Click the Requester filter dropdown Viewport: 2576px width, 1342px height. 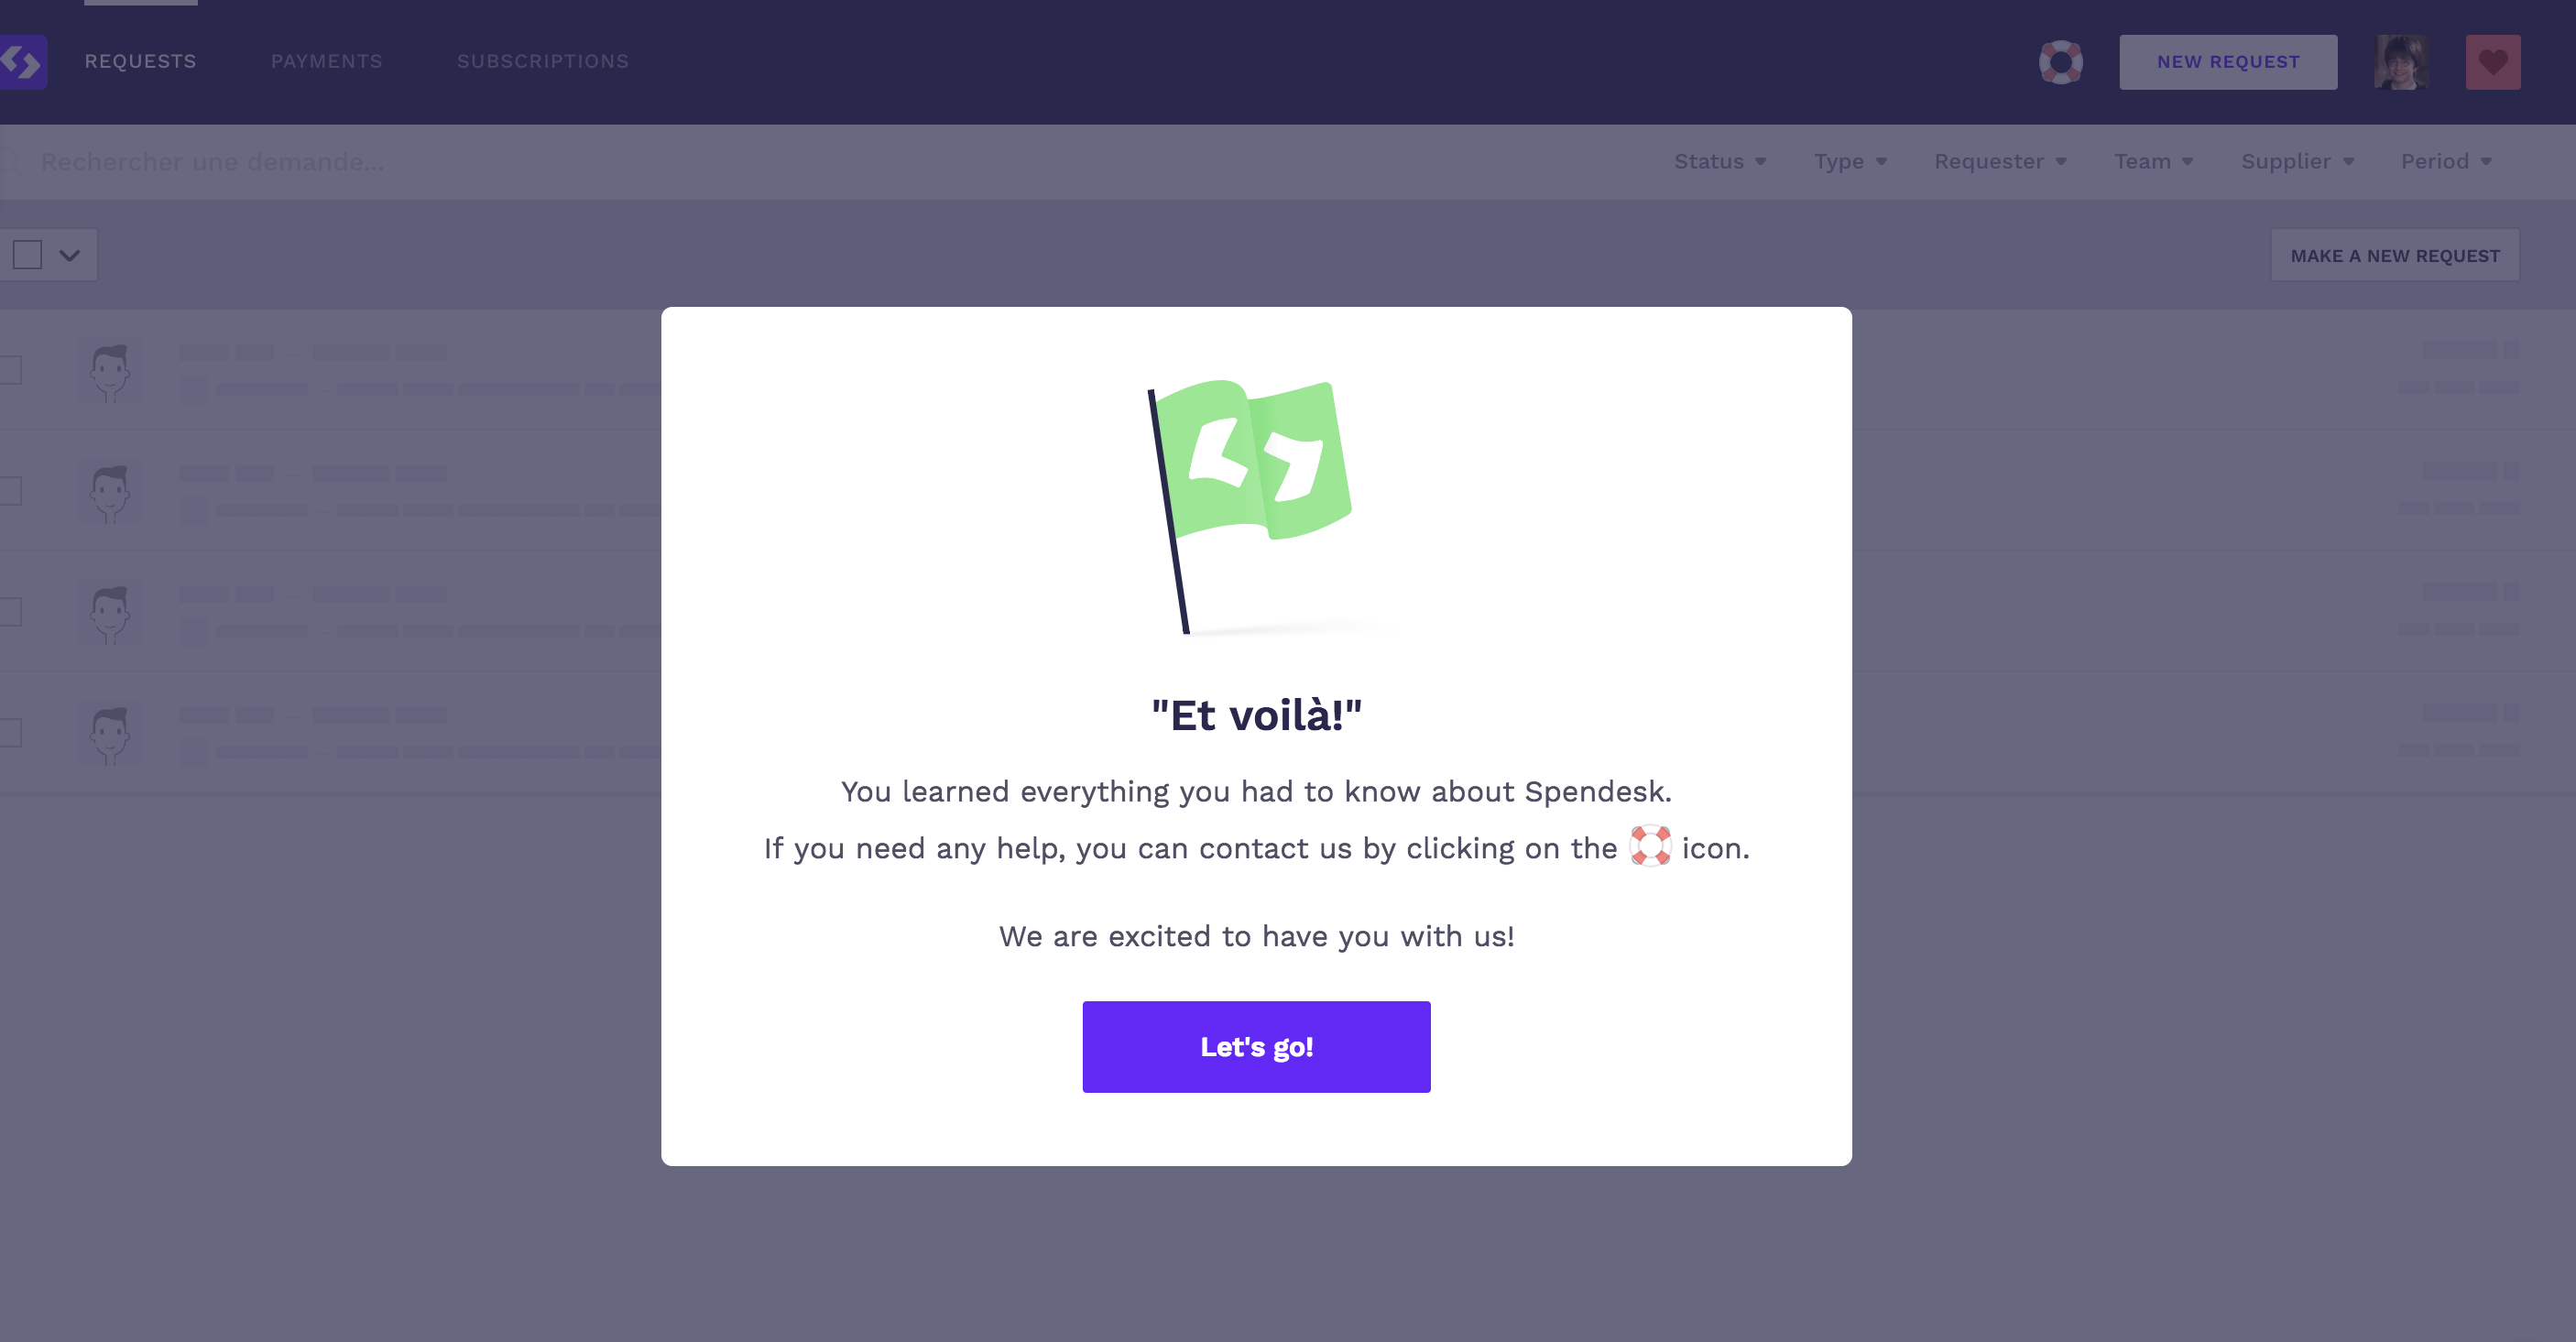click(2000, 160)
